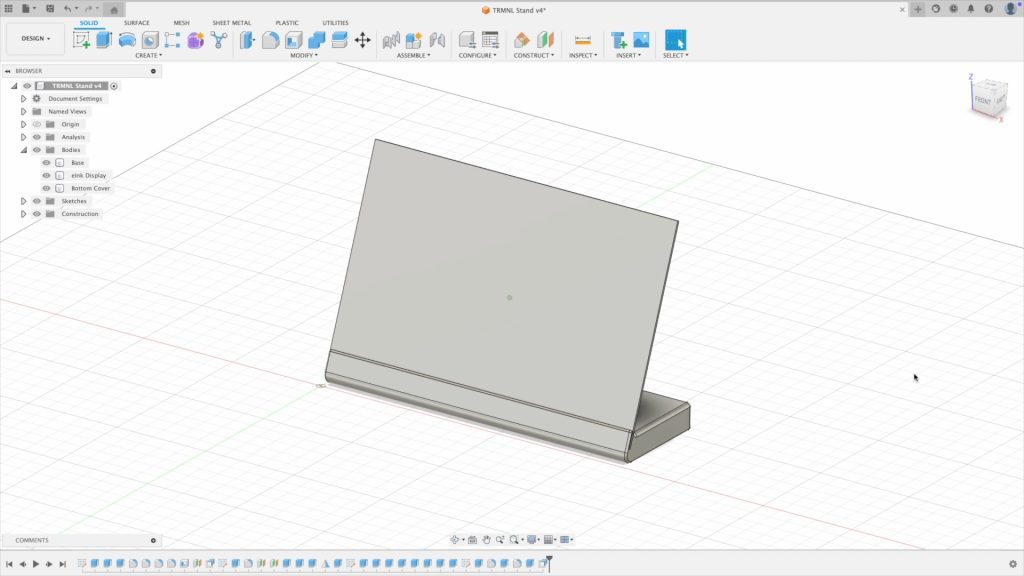The image size is (1024, 576).
Task: Expand the Origin folder
Action: tap(24, 124)
